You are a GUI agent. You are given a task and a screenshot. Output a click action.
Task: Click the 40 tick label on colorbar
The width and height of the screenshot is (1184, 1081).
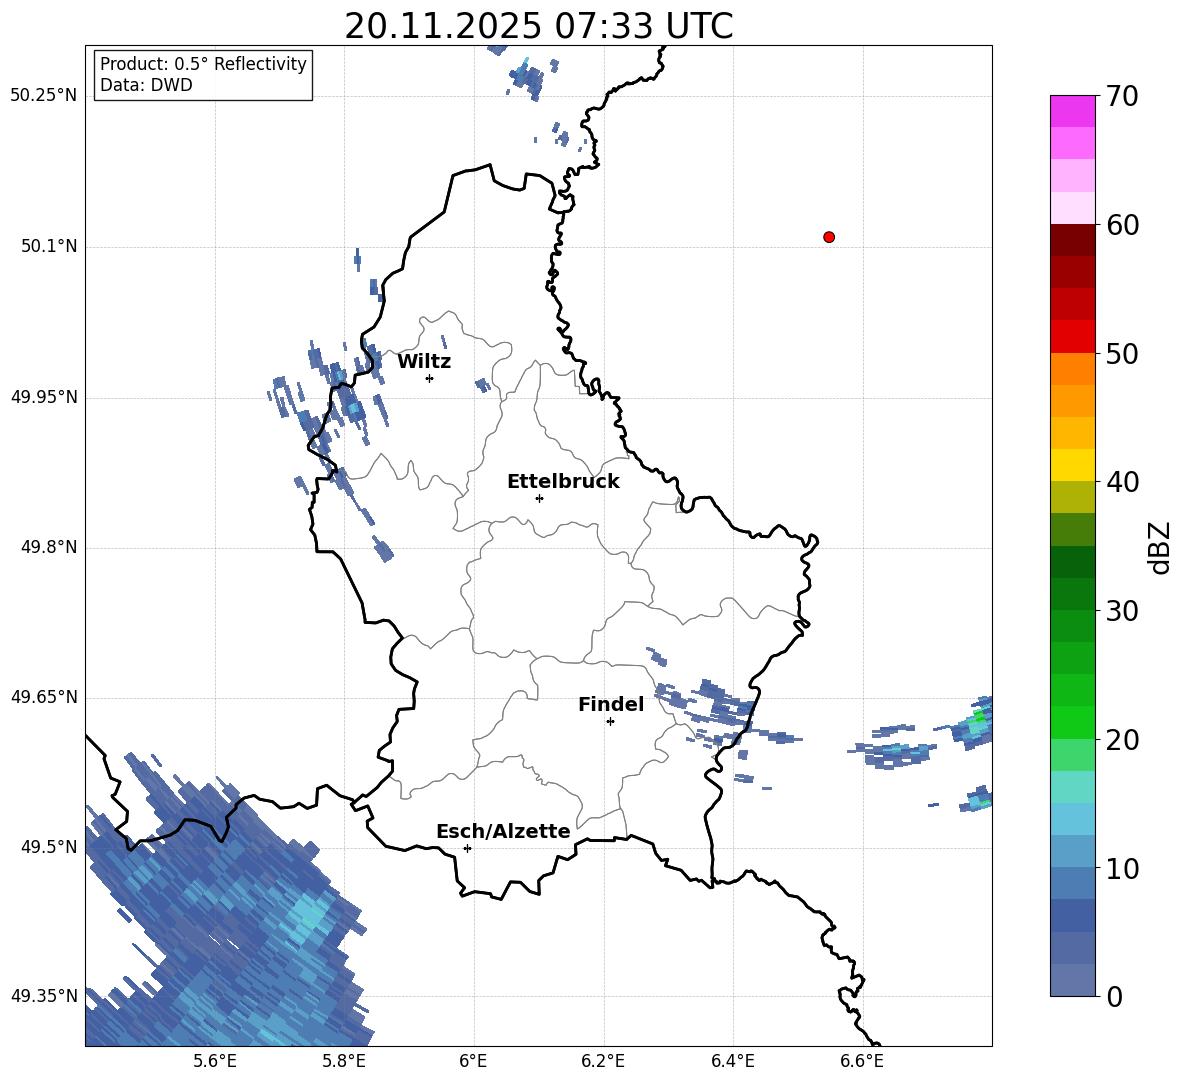tap(1122, 482)
